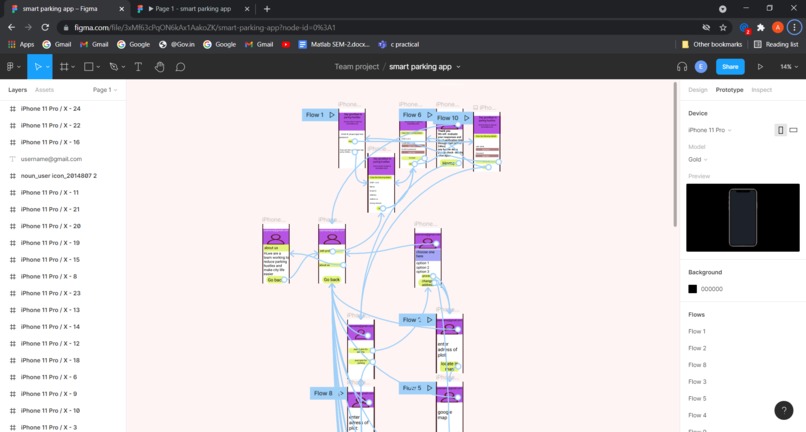The height and width of the screenshot is (432, 806).
Task: Select the Comment tool
Action: click(x=180, y=67)
